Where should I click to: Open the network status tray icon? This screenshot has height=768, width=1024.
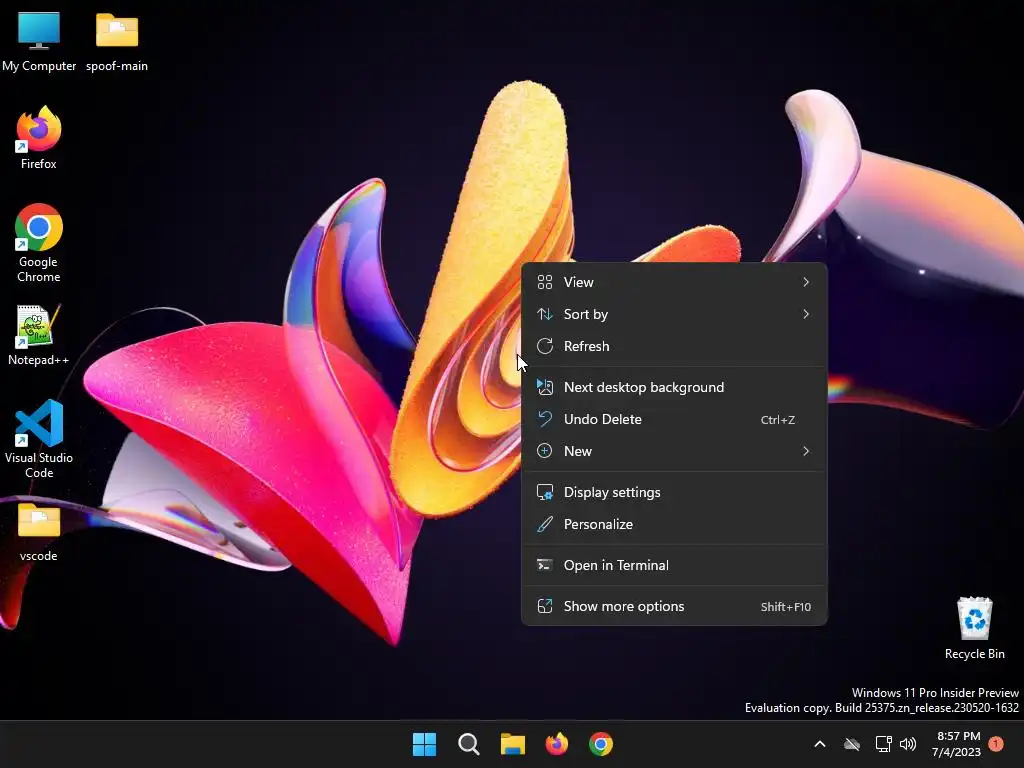pos(883,744)
